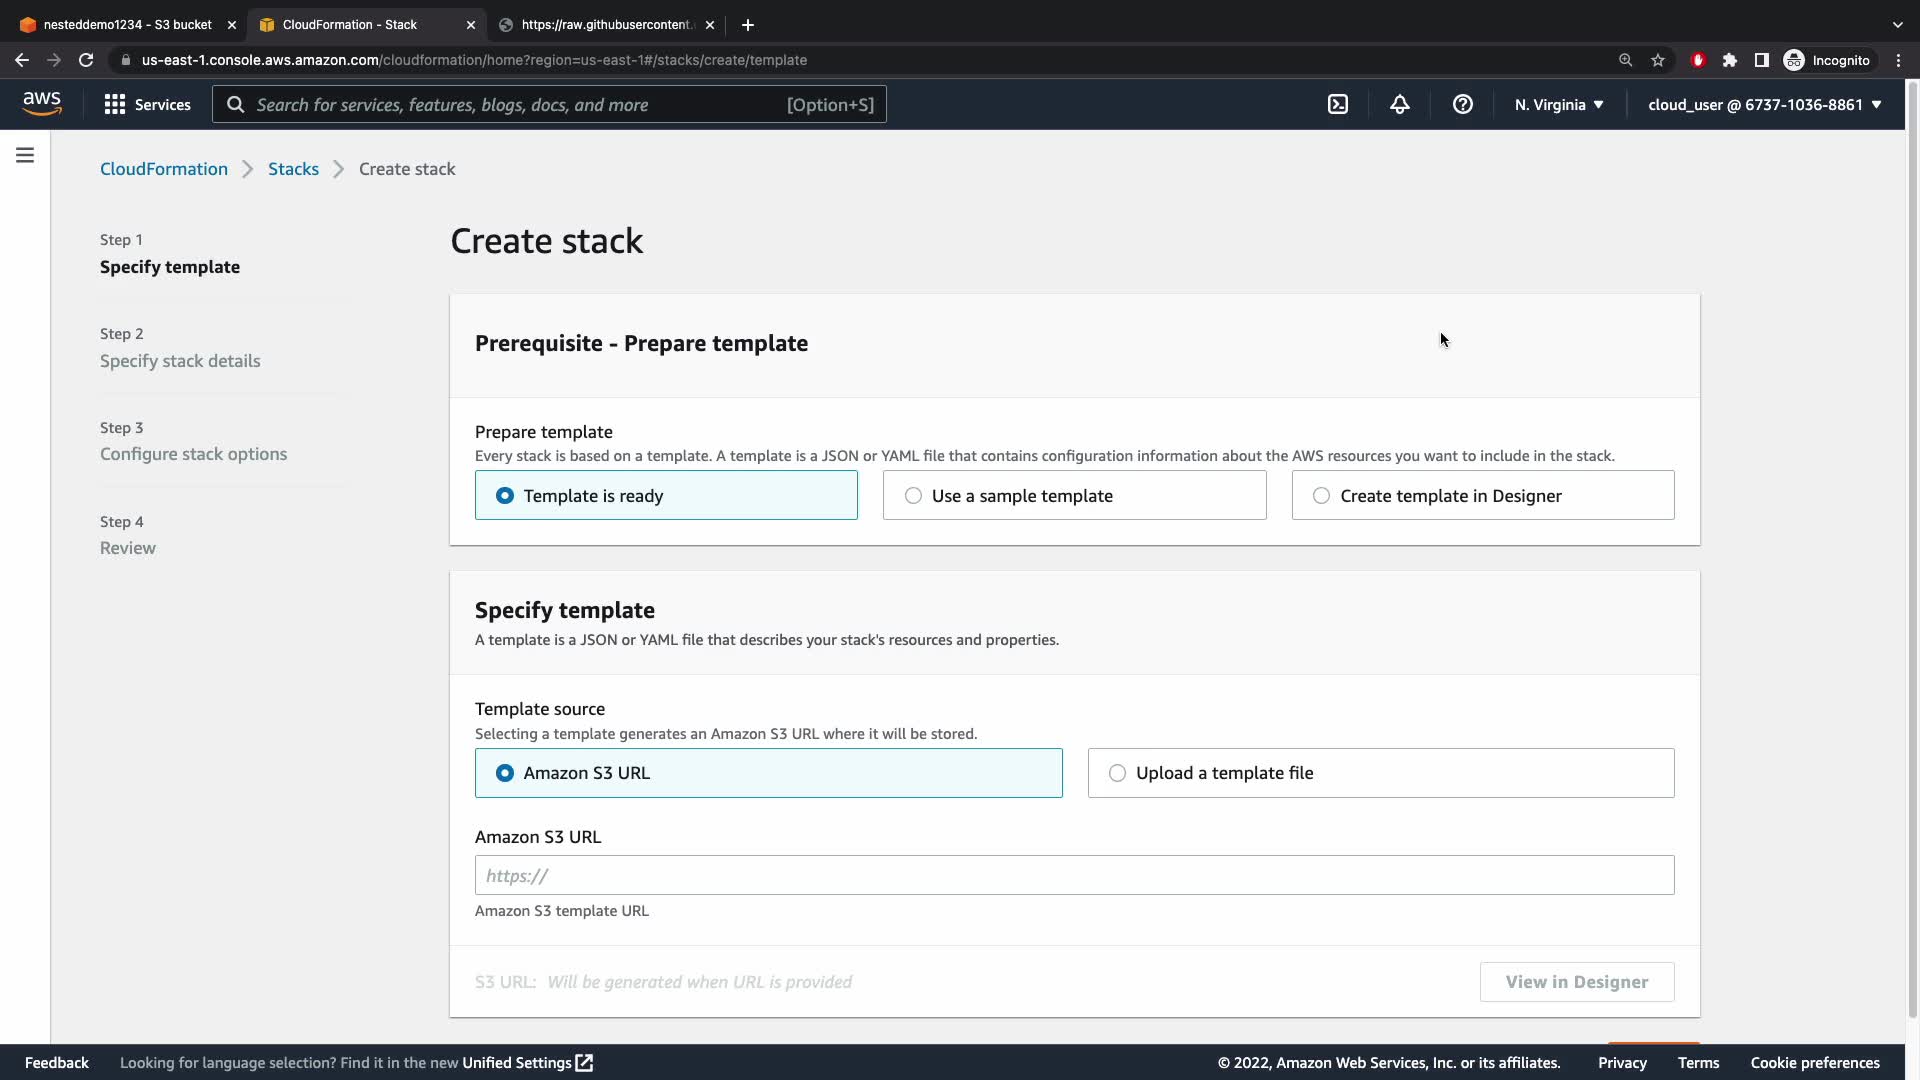Open AWS CloudShell terminal icon

(x=1337, y=104)
